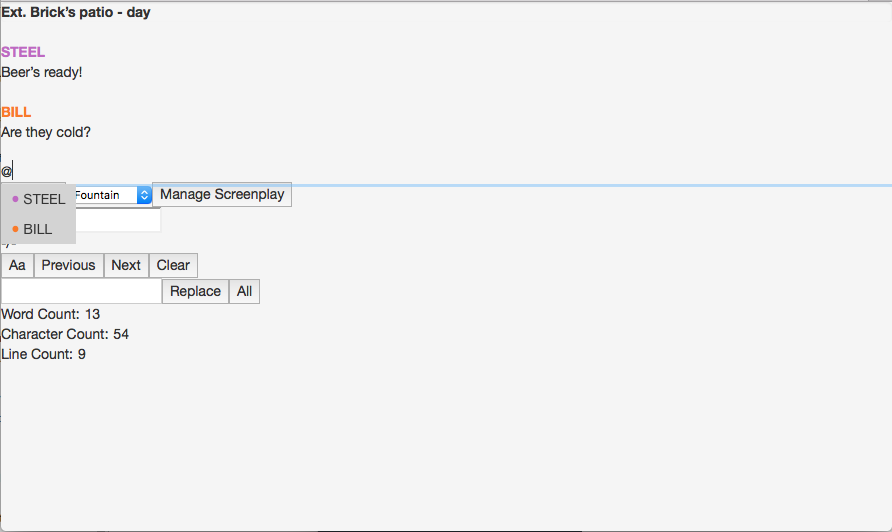Focus the search field beside the suggestion popup
Screen dimensions: 892x532
click(118, 220)
